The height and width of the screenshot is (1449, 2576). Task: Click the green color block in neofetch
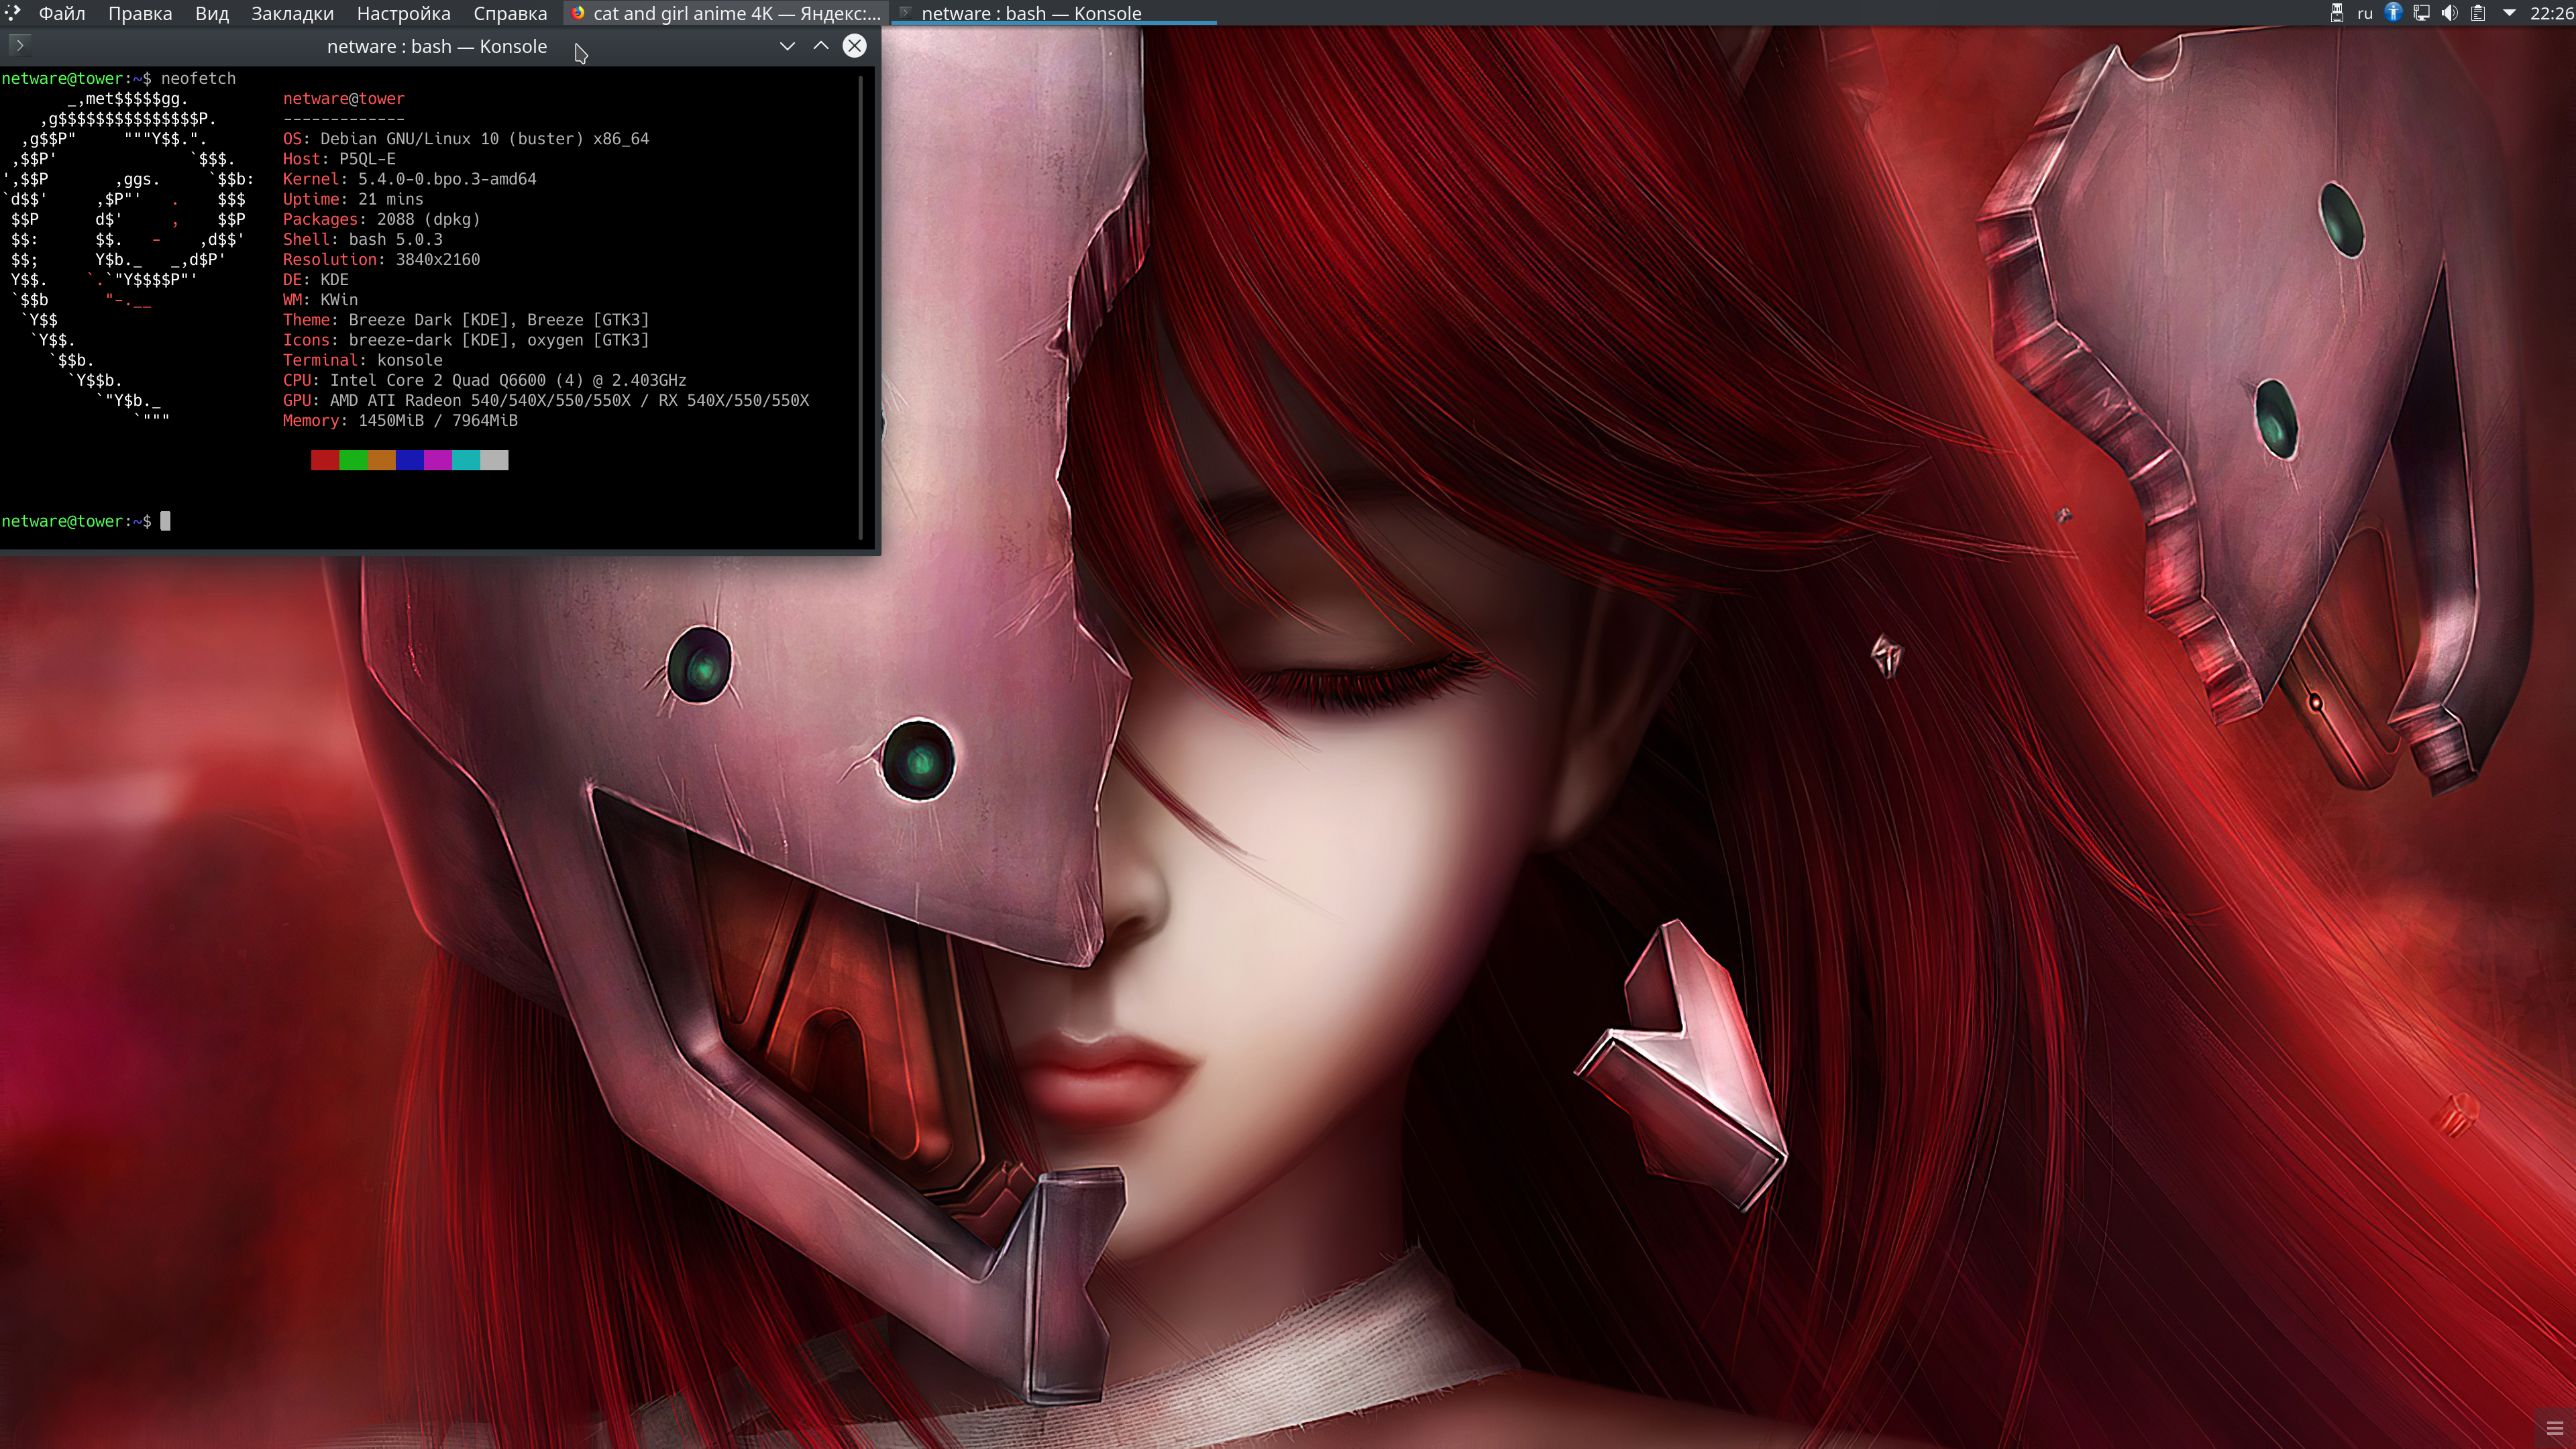click(353, 460)
